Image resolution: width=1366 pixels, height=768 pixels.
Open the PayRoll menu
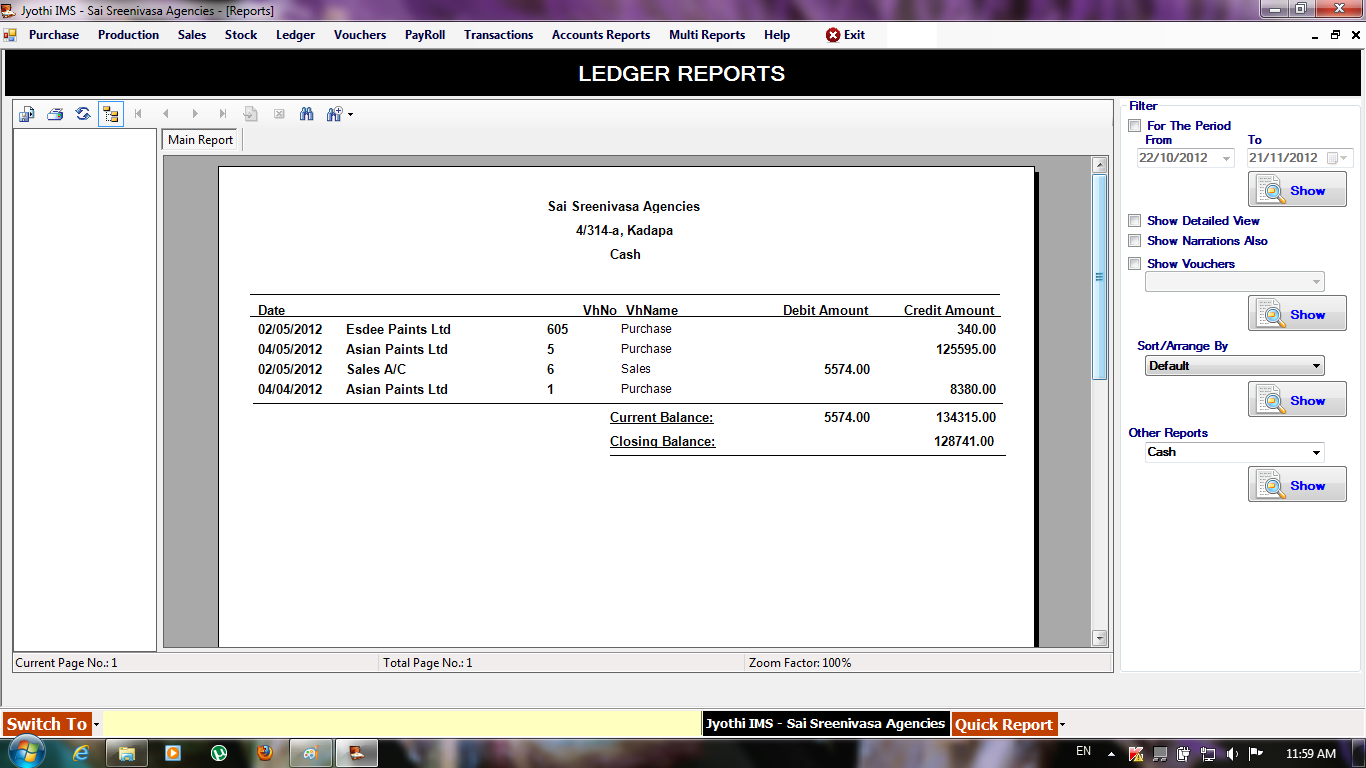point(425,35)
